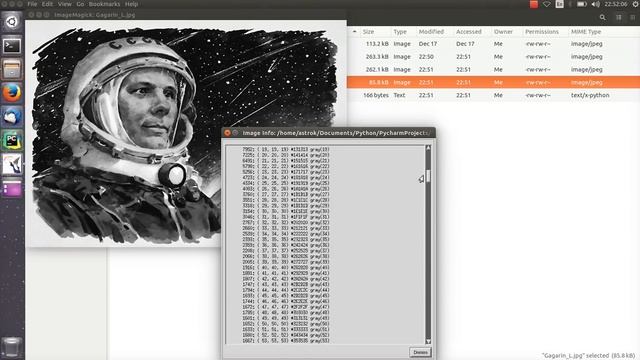Open the Bluetooth indicator
This screenshot has height=360, width=640.
pos(570,4)
